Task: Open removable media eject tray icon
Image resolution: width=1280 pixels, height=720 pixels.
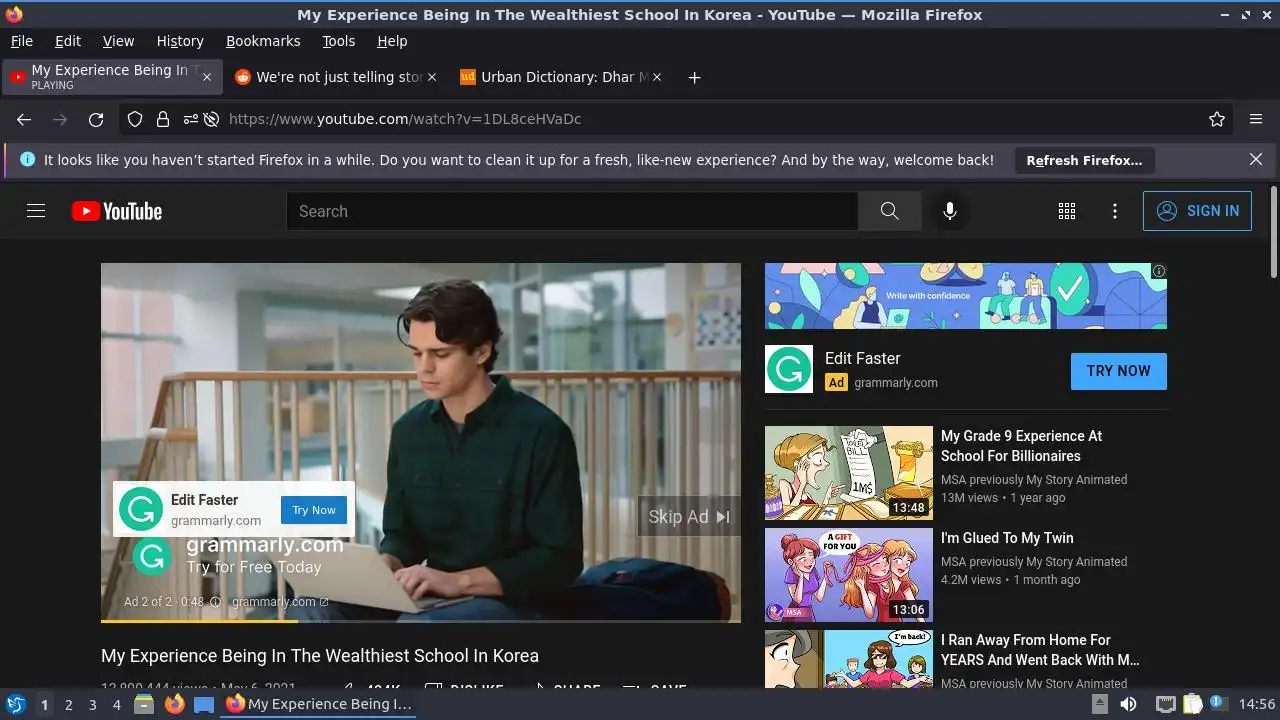Action: pos(1099,704)
